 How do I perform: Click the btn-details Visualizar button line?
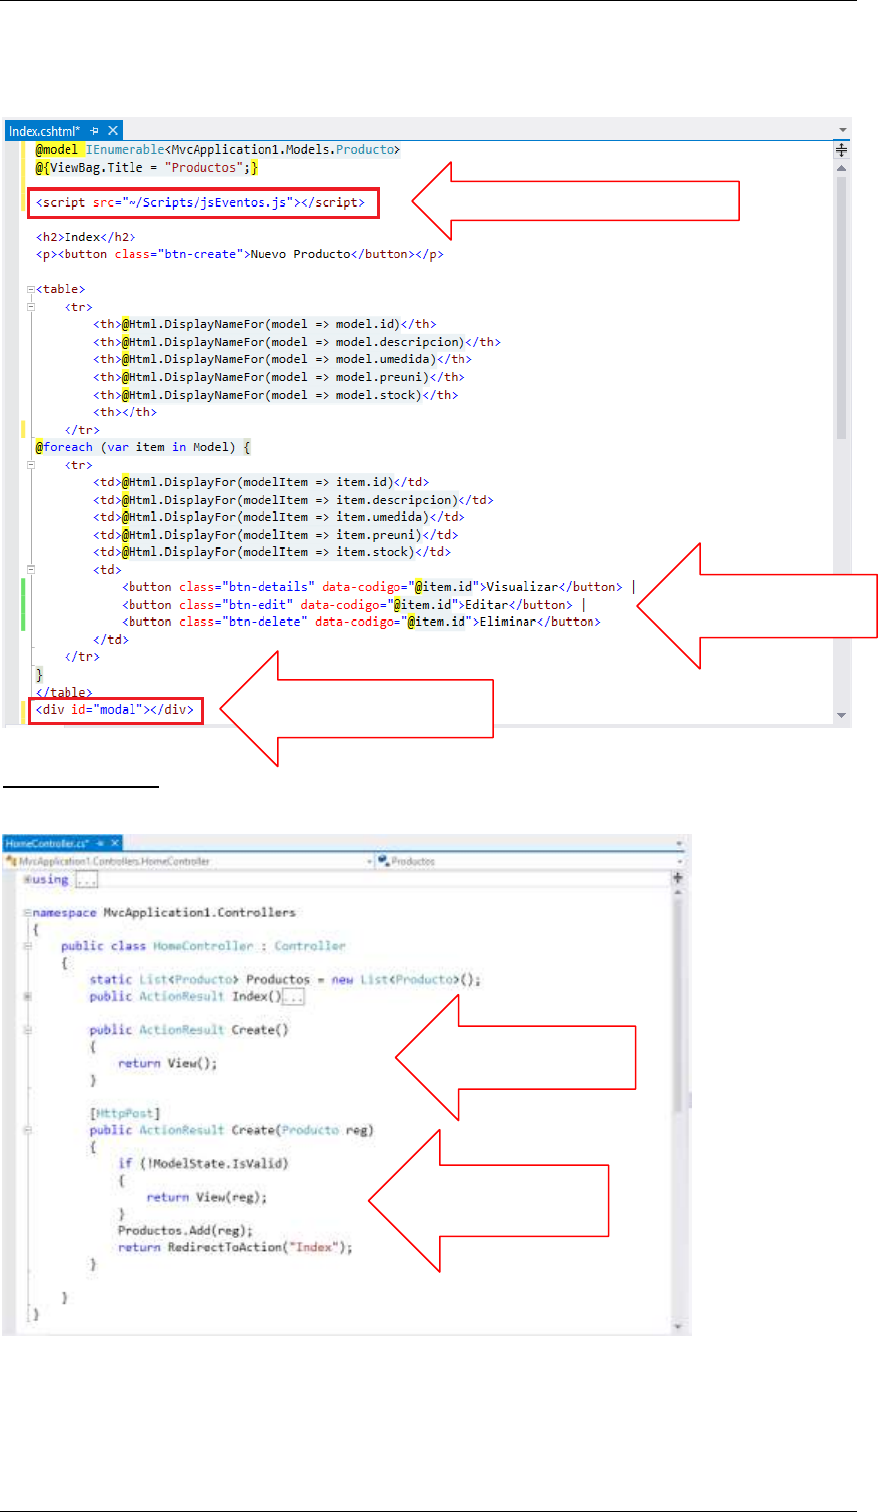(x=379, y=587)
